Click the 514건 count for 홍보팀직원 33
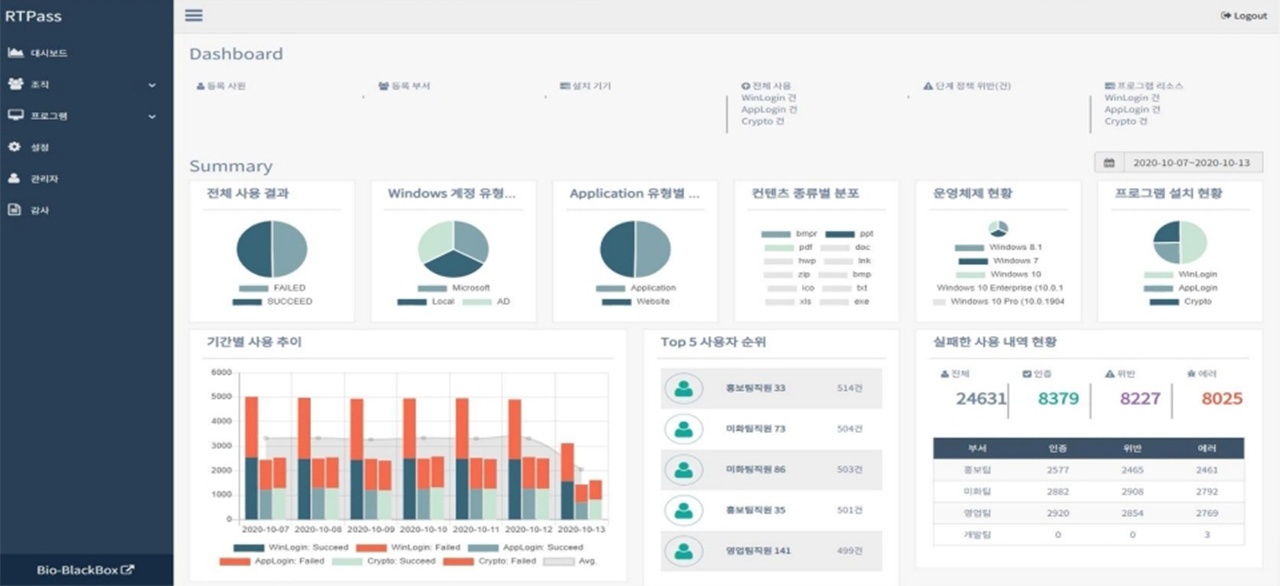This screenshot has width=1280, height=586. click(x=849, y=388)
